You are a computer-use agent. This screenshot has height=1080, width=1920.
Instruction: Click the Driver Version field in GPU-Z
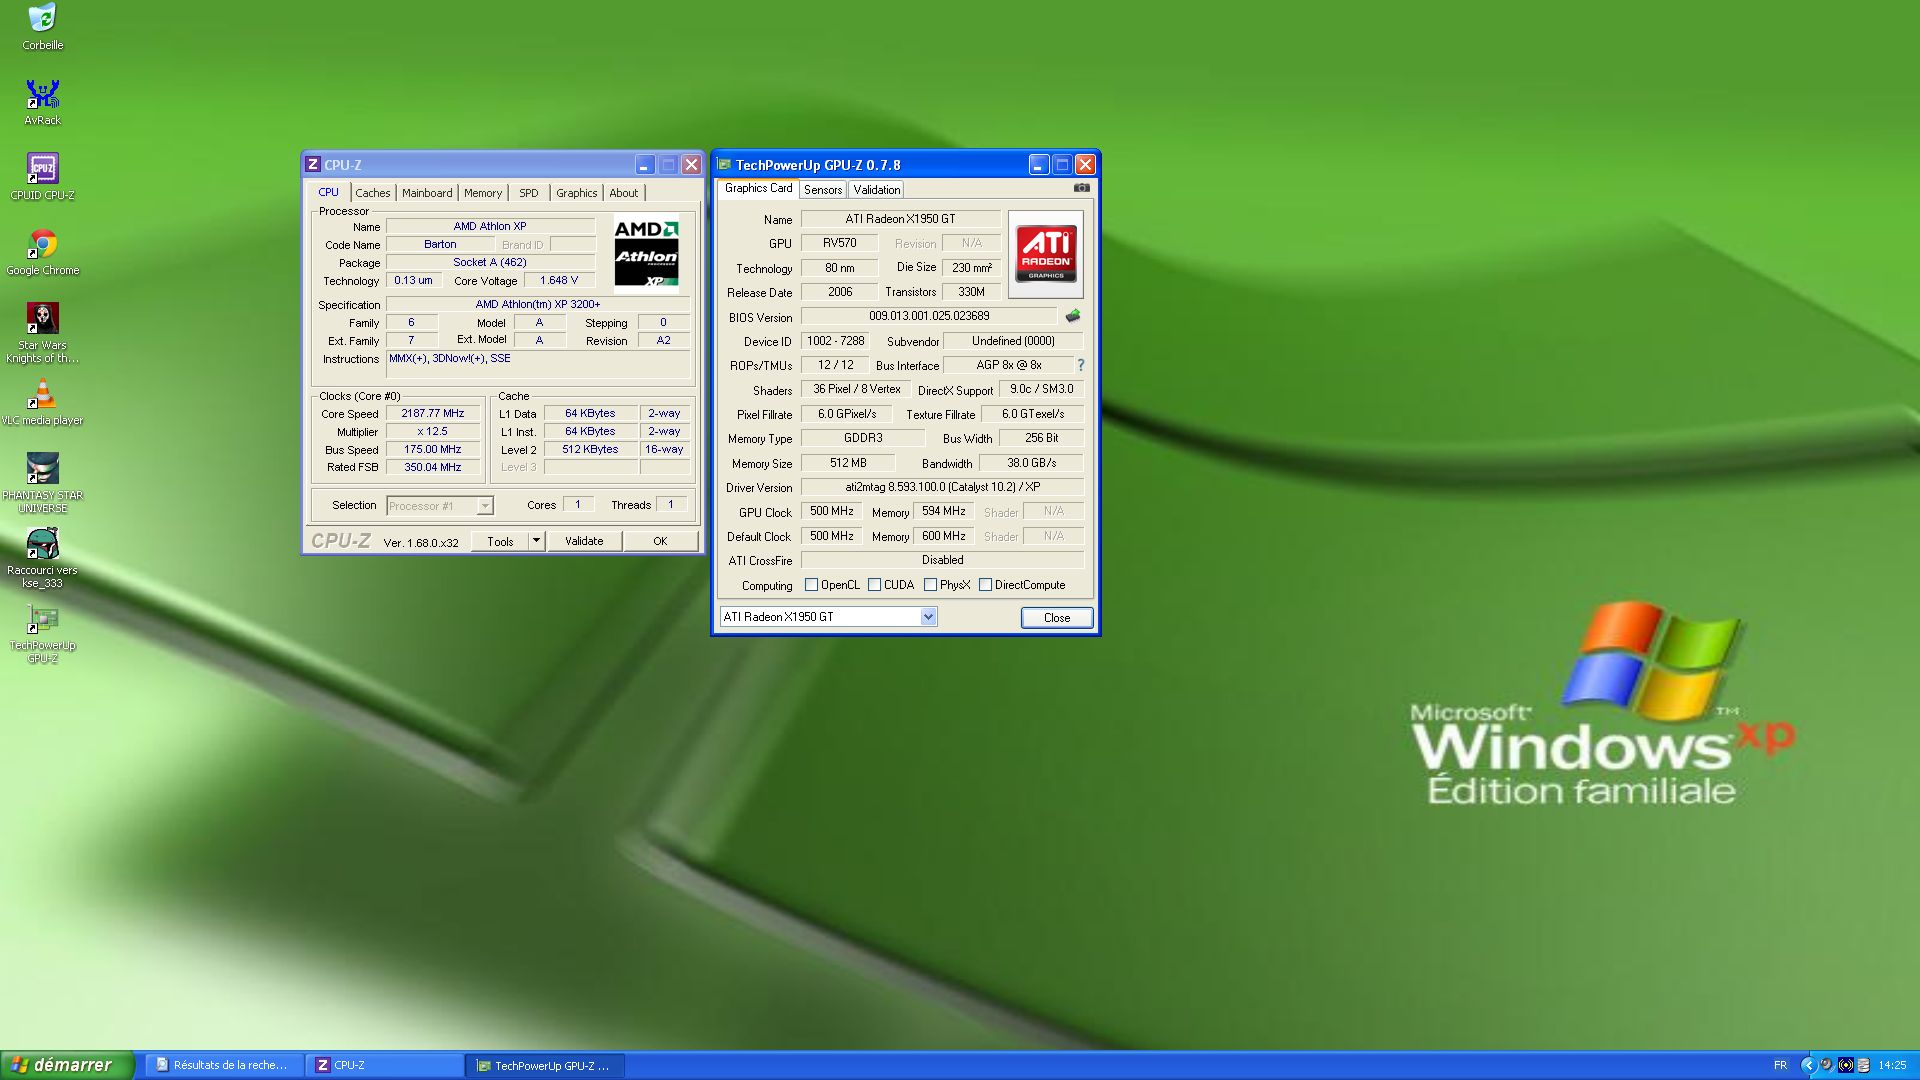(943, 487)
